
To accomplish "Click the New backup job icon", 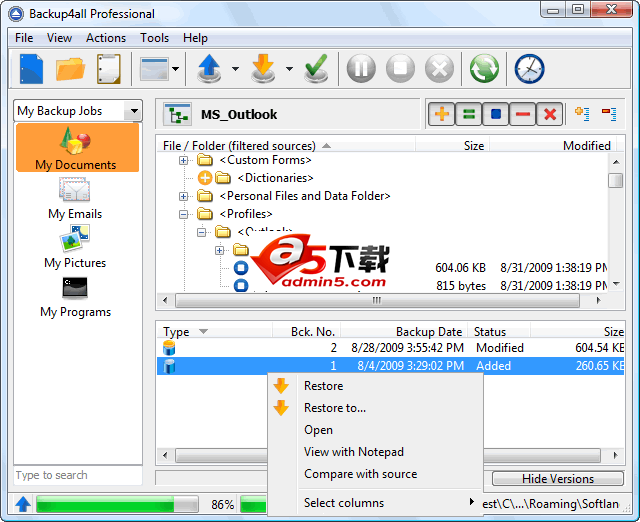I will (x=31, y=69).
